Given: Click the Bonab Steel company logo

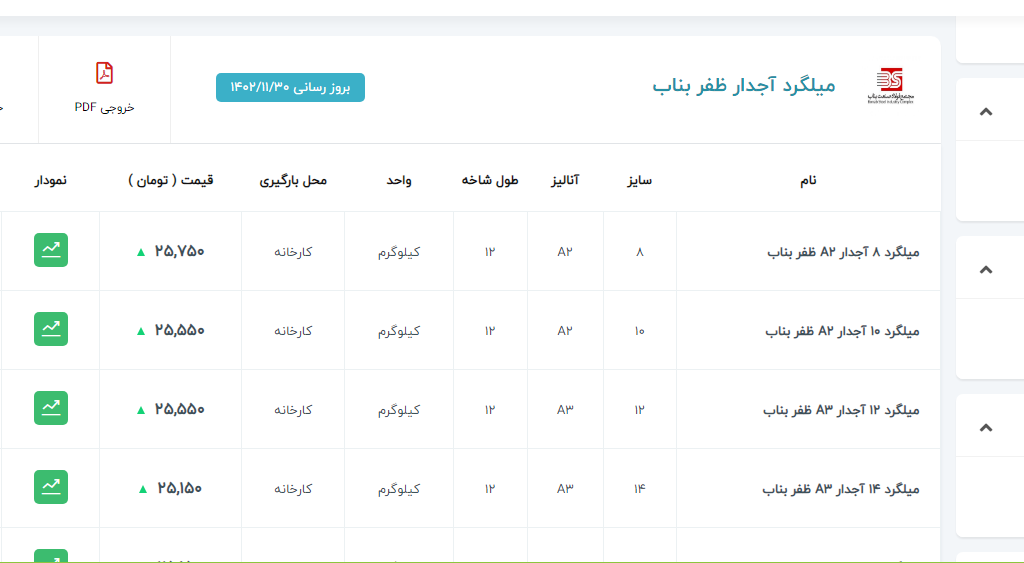Looking at the screenshot, I should (889, 87).
